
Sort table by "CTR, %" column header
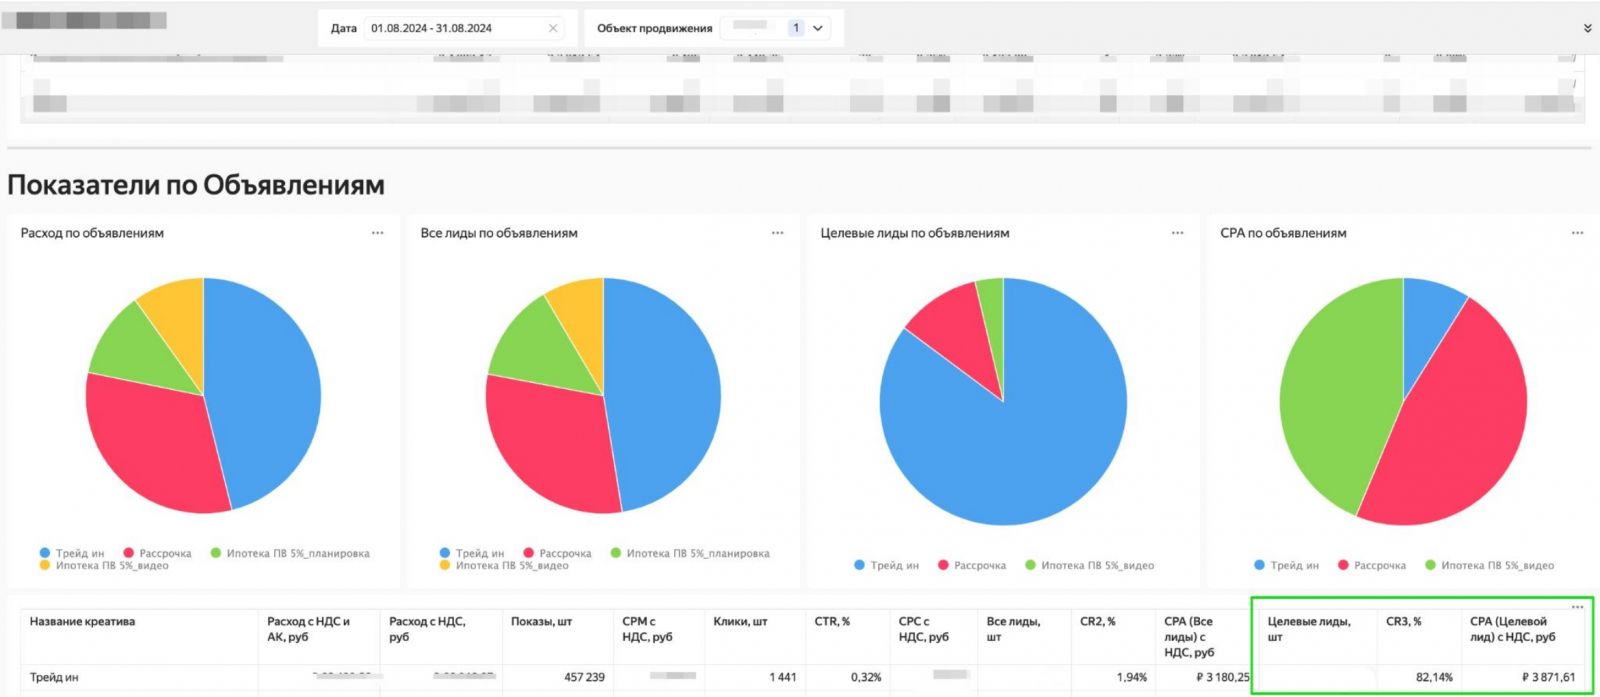click(x=832, y=621)
